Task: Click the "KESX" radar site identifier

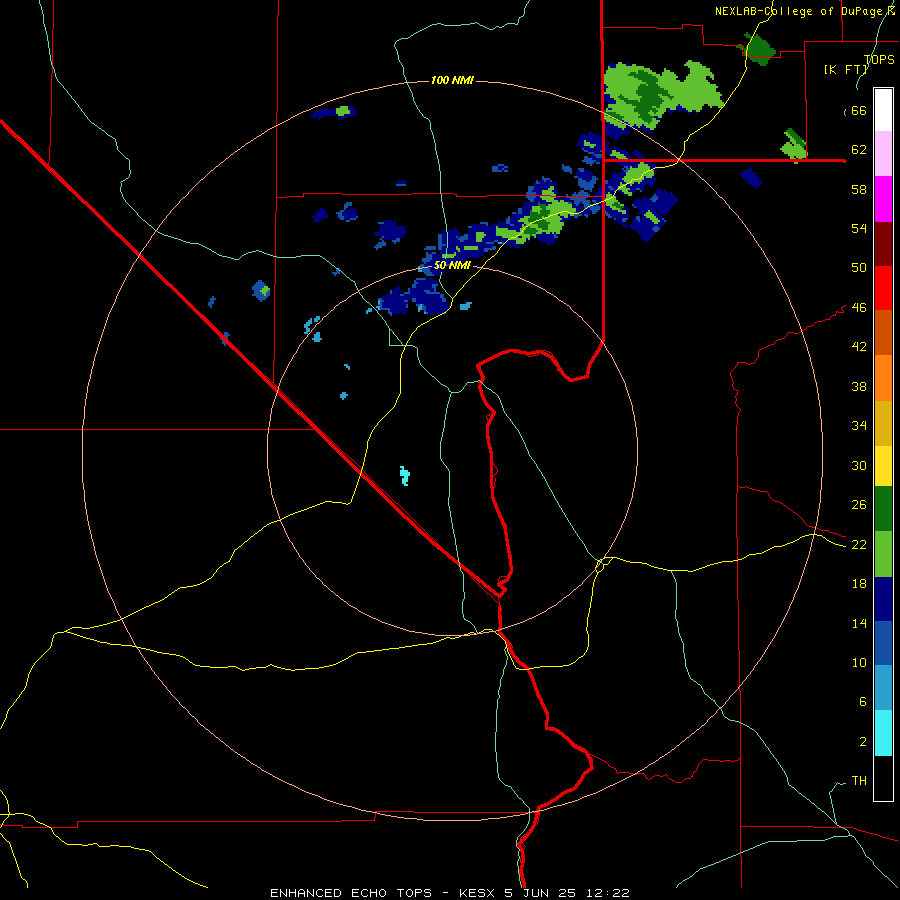Action: [478, 893]
